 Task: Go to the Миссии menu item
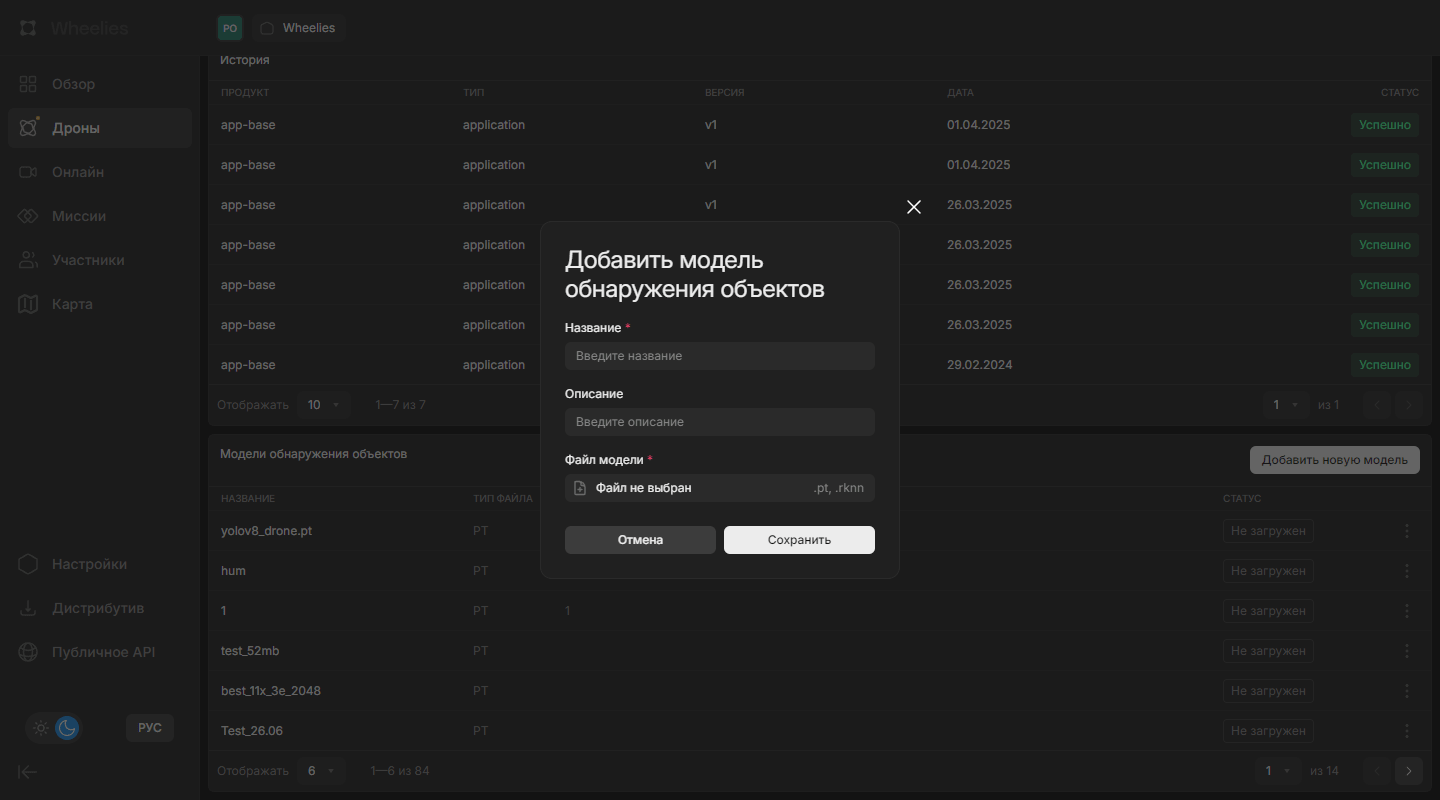[79, 216]
